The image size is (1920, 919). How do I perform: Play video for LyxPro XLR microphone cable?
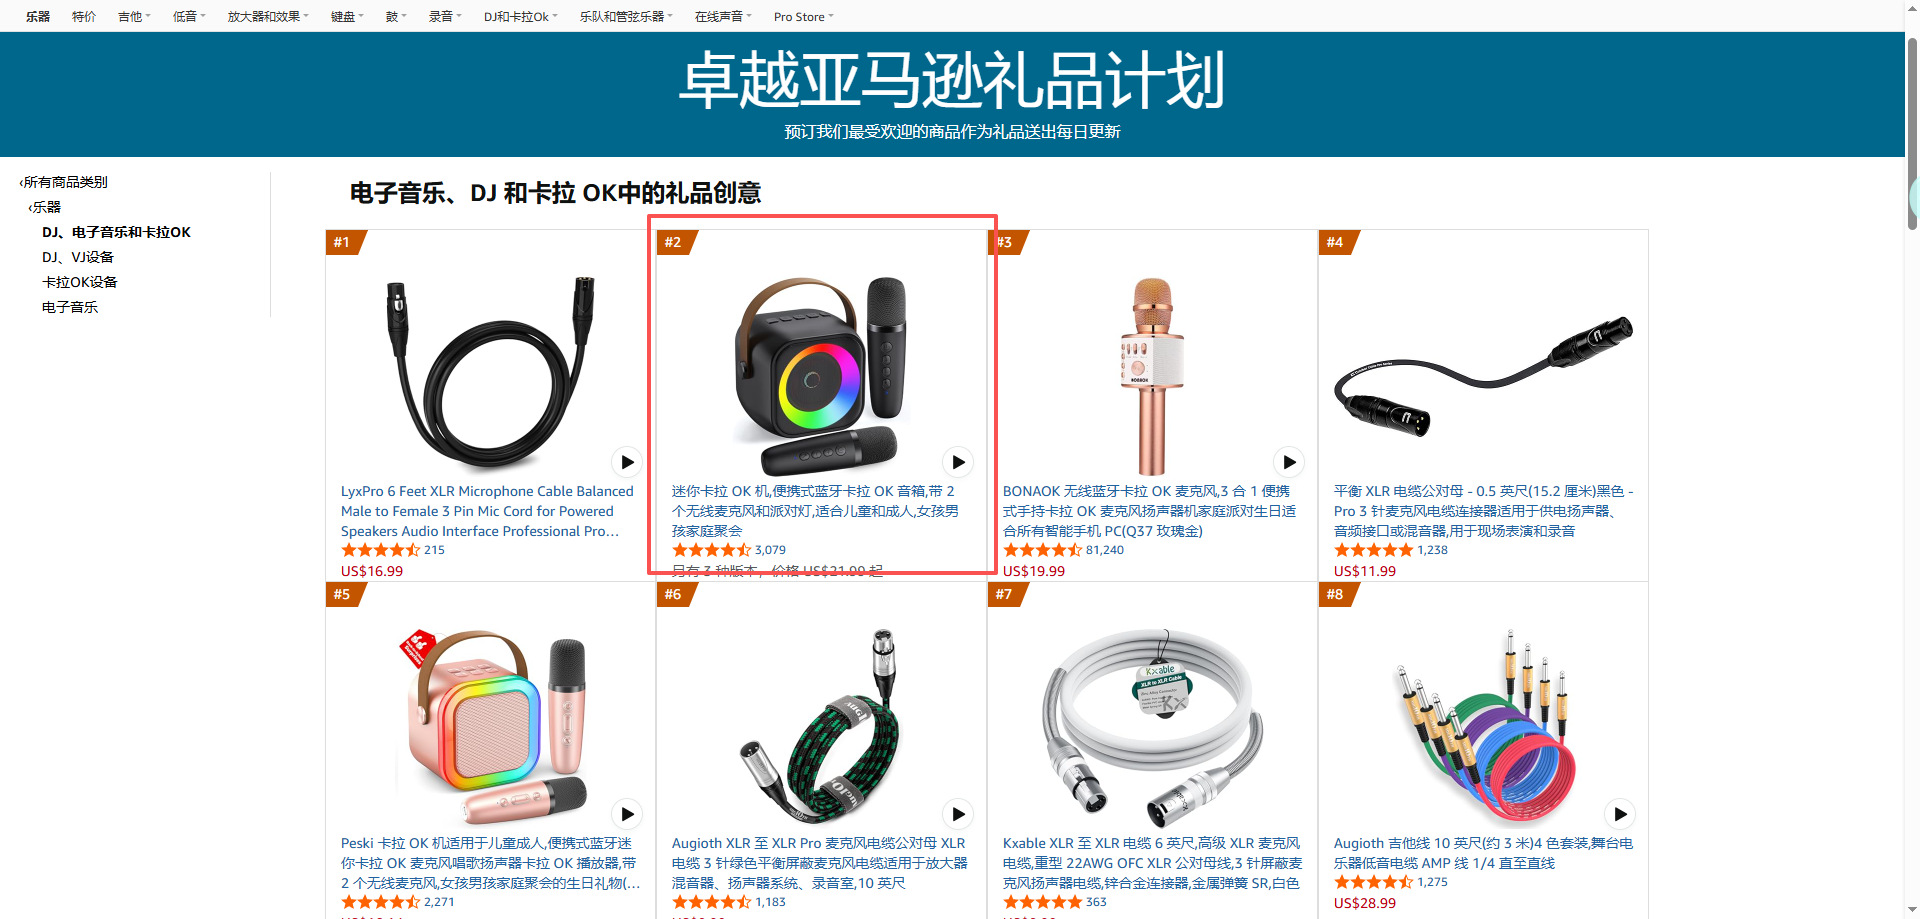pos(627,462)
